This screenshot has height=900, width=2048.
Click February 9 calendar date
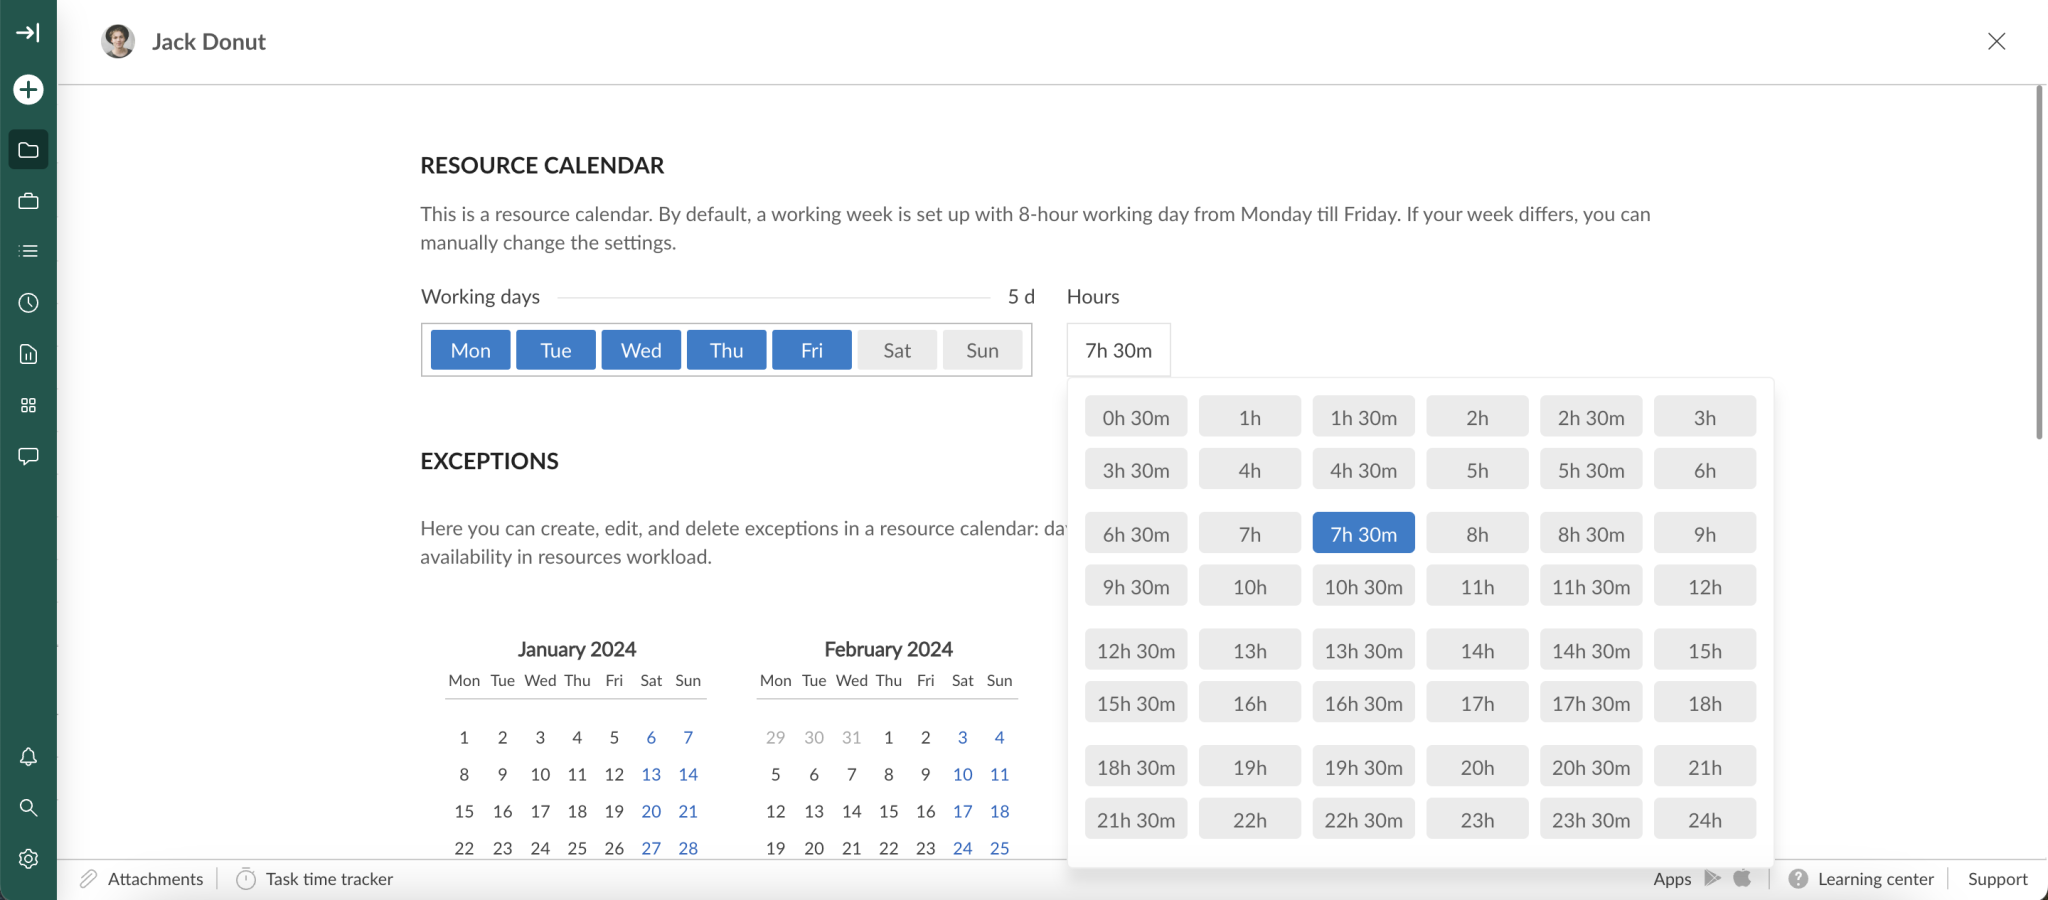tap(926, 774)
